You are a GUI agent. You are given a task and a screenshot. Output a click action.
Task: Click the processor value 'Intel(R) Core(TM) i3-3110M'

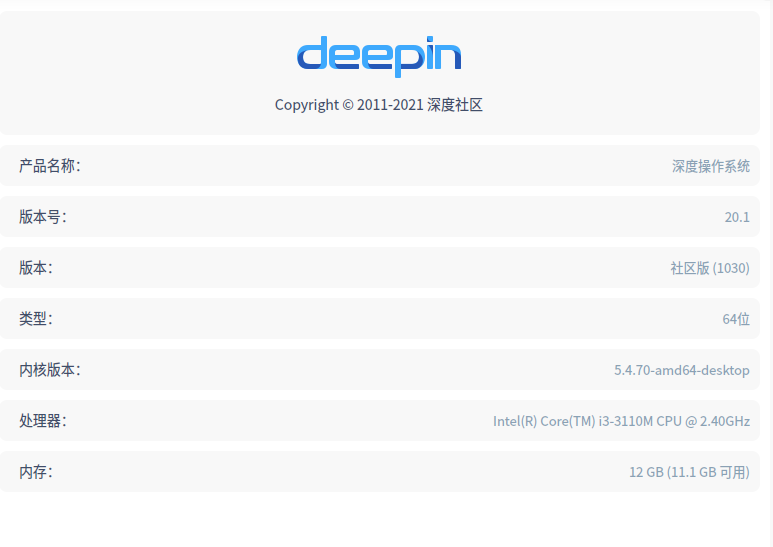[573, 421]
